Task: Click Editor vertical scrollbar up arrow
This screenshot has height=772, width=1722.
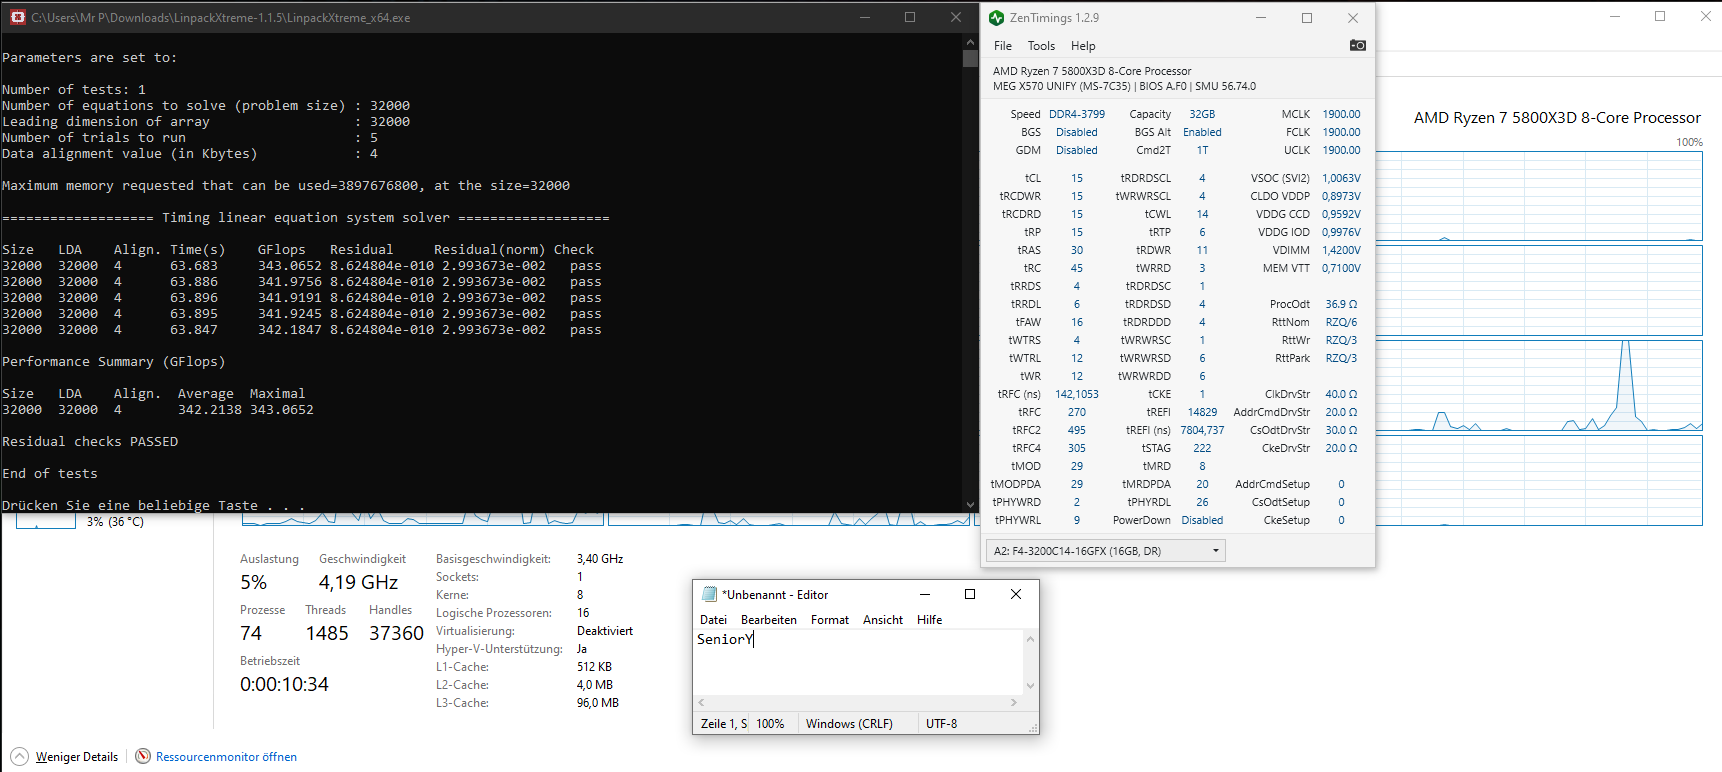Action: 1030,639
